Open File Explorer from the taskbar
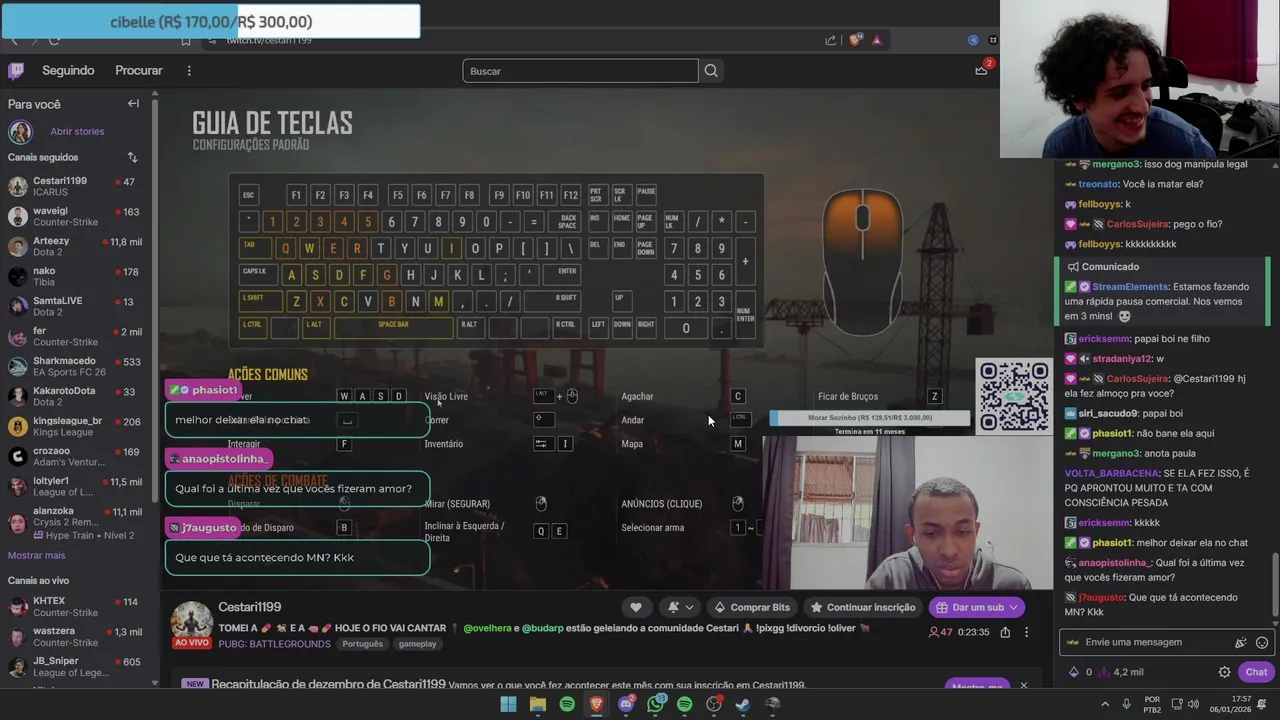Image resolution: width=1280 pixels, height=720 pixels. (x=538, y=704)
